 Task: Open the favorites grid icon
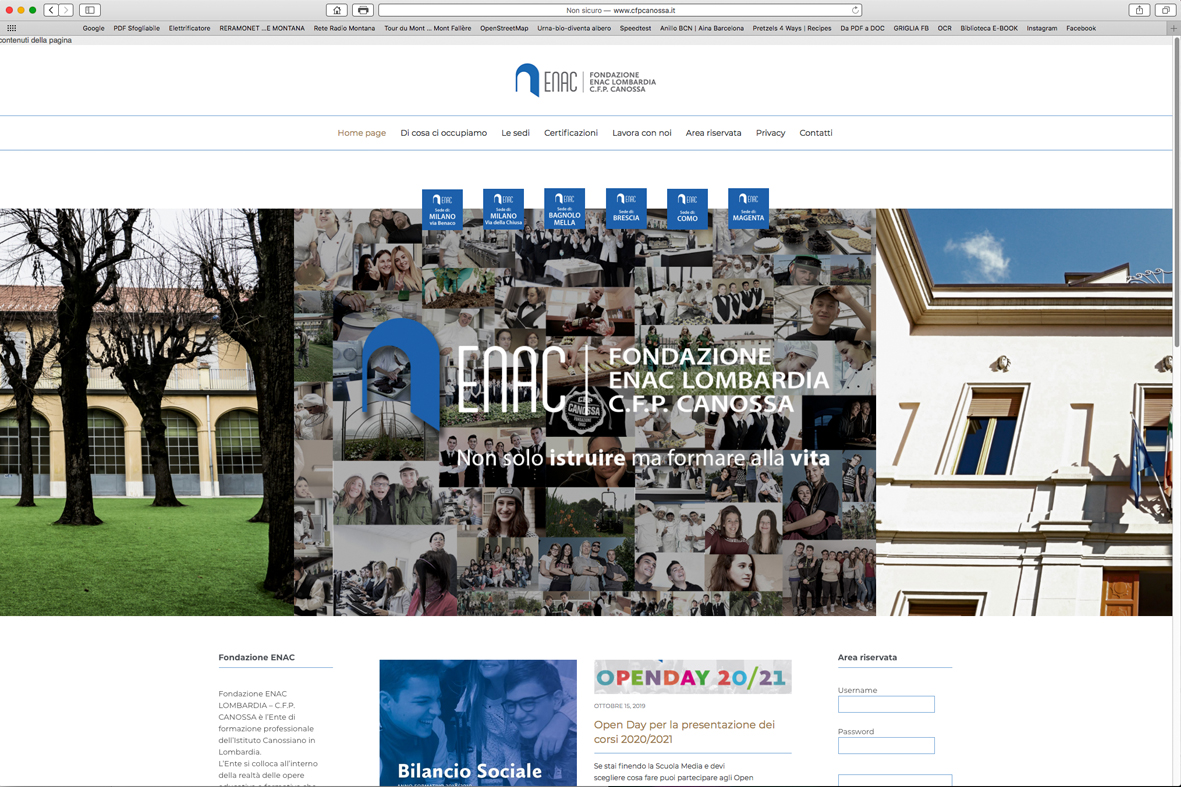coord(11,28)
